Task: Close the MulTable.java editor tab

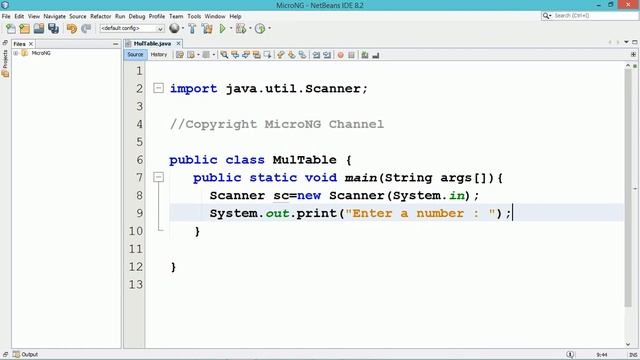Action: (178, 43)
